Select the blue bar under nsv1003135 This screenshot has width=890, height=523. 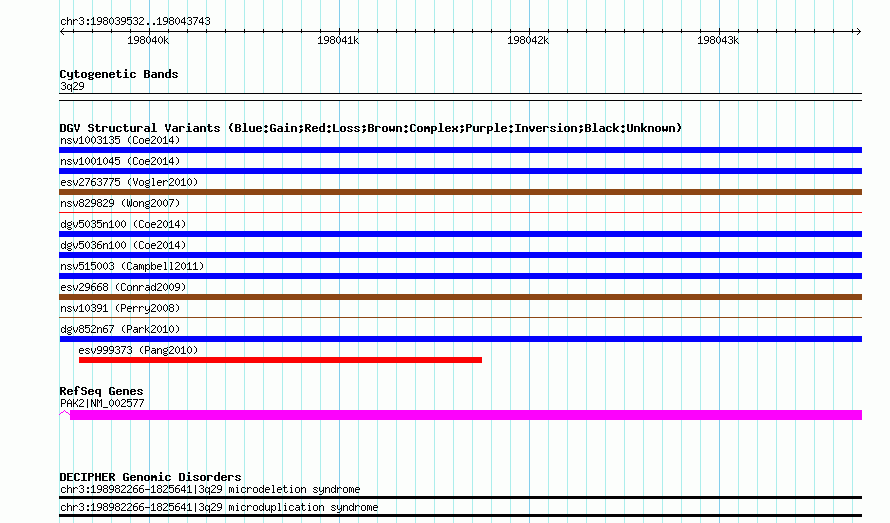tap(460, 150)
